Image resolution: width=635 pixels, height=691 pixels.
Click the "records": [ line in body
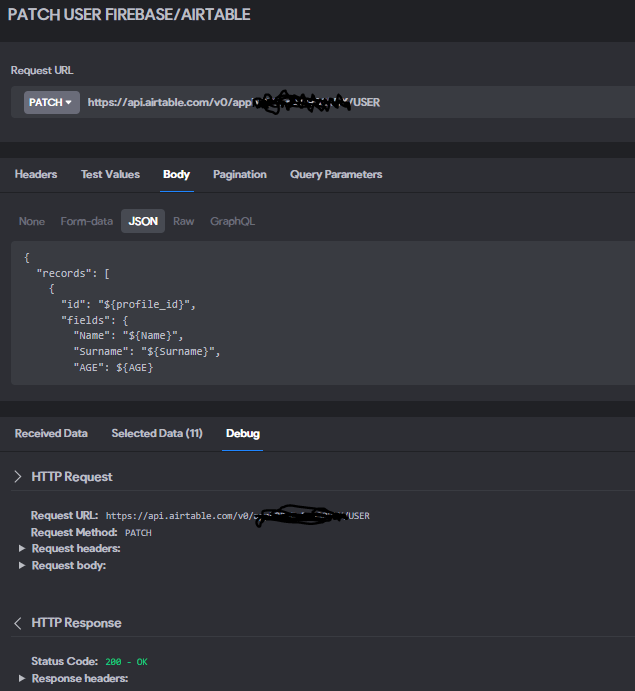[x=73, y=273]
